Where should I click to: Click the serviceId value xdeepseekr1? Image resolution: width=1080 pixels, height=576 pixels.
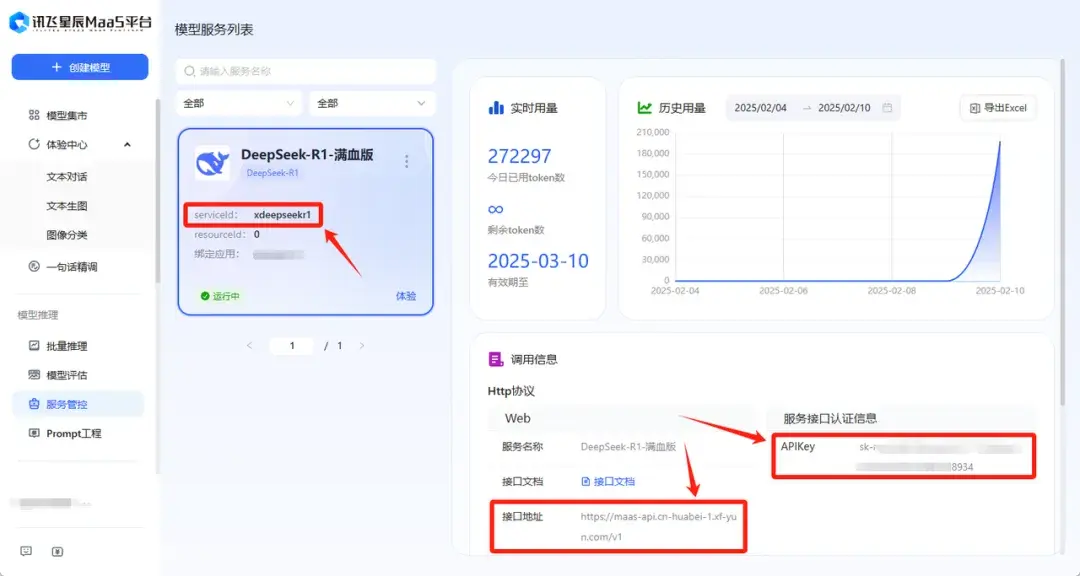pos(282,215)
